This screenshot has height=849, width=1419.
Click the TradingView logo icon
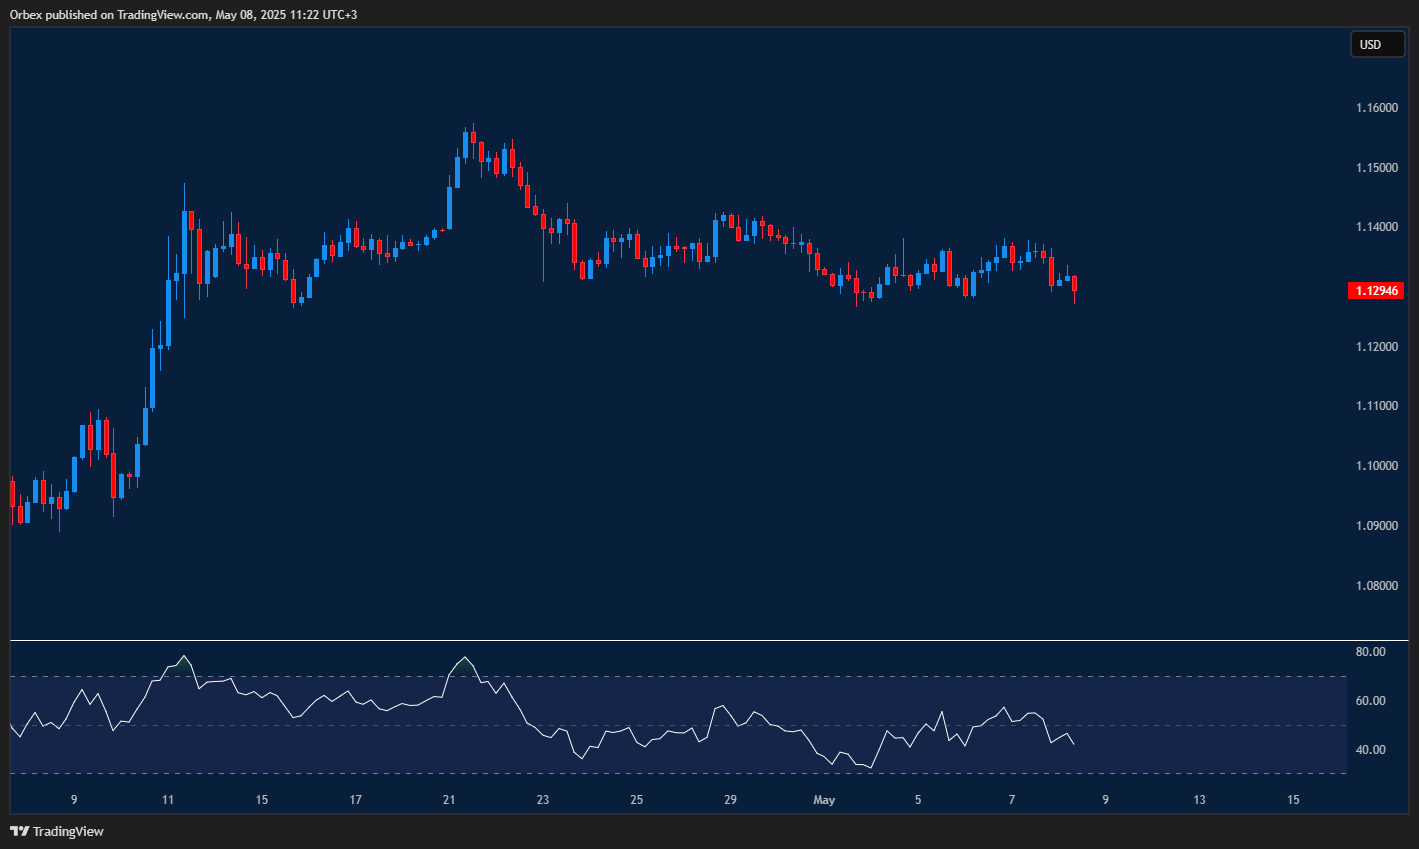(17, 831)
